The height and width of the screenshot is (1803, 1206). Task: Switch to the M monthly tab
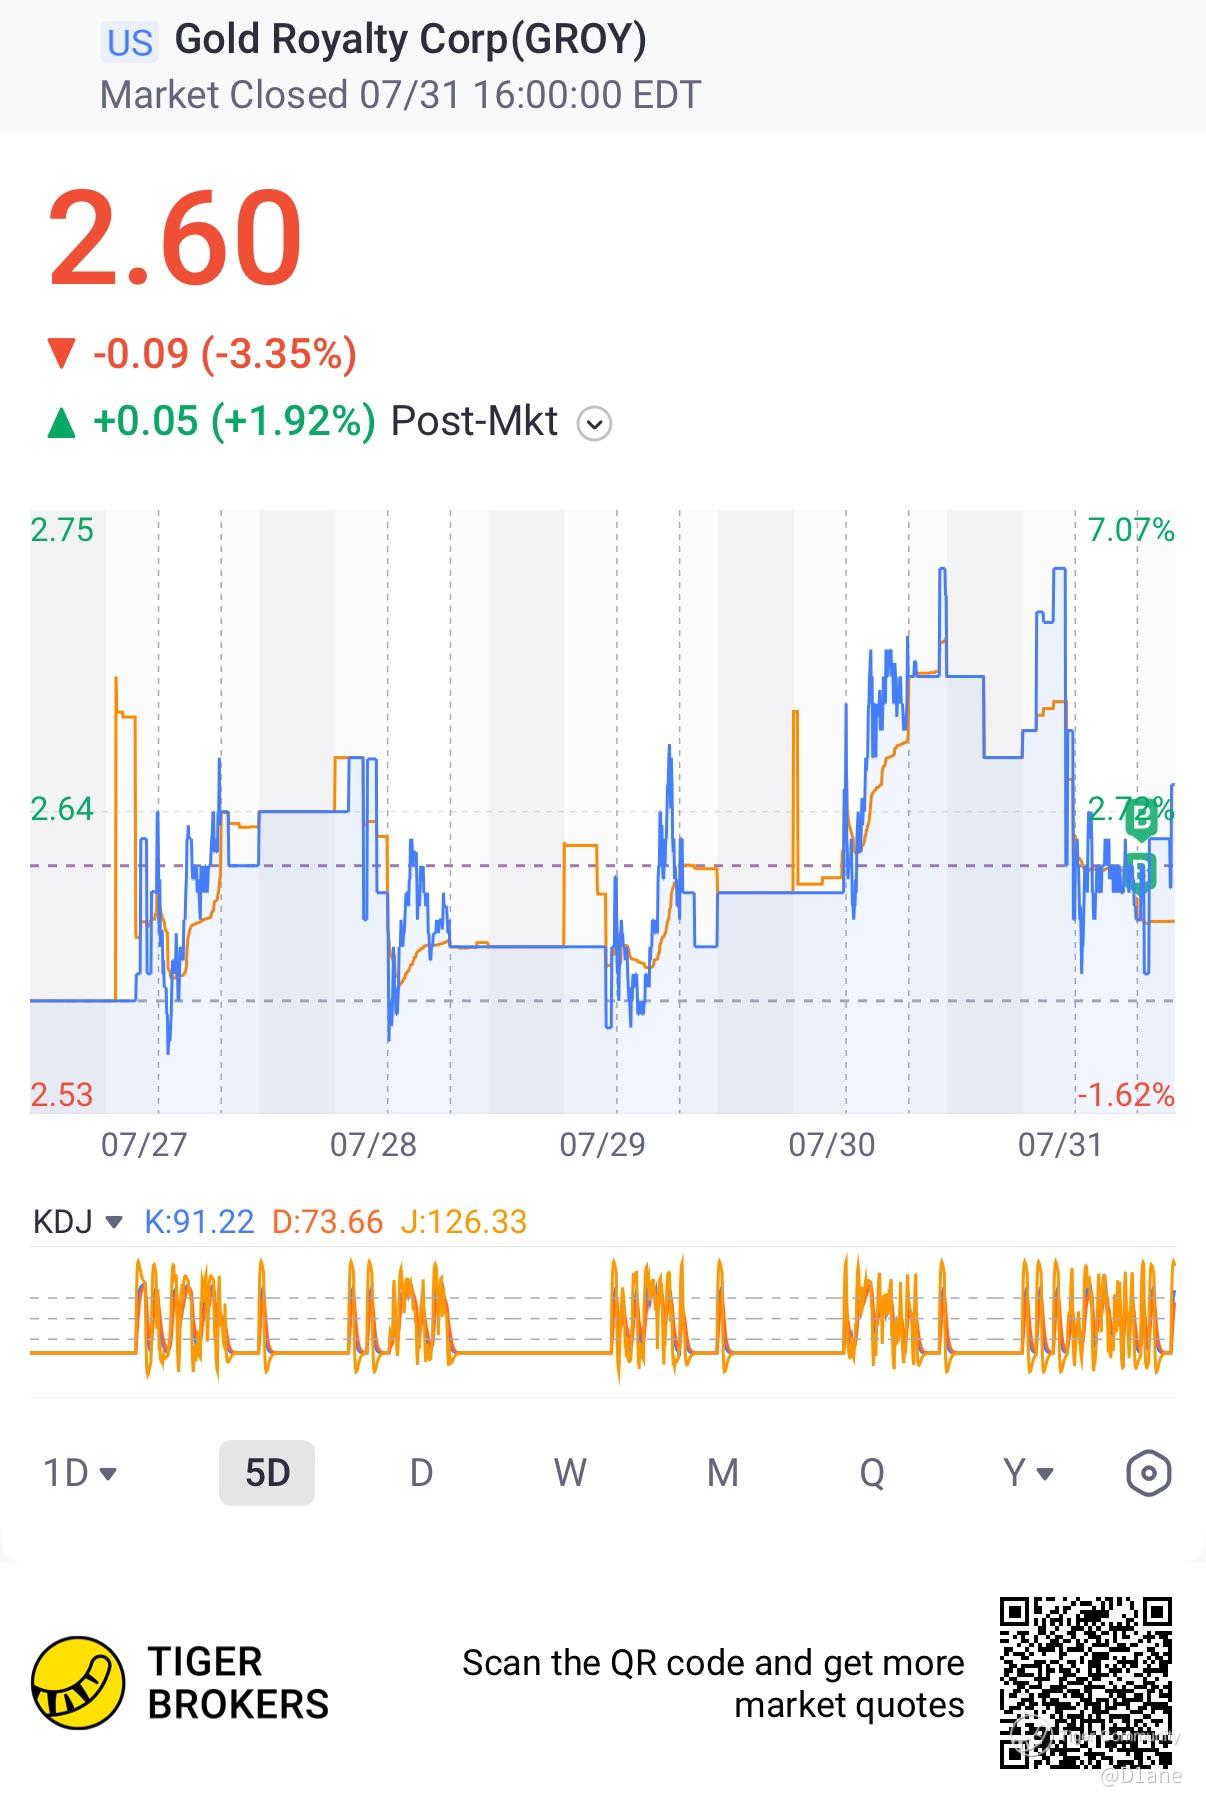point(722,1472)
